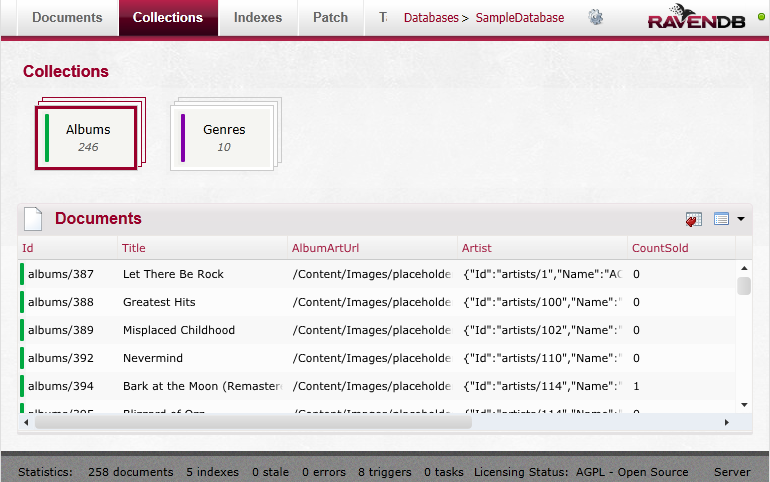Image resolution: width=770 pixels, height=482 pixels.
Task: Click the artists/110 Artist cell
Action: [543, 358]
